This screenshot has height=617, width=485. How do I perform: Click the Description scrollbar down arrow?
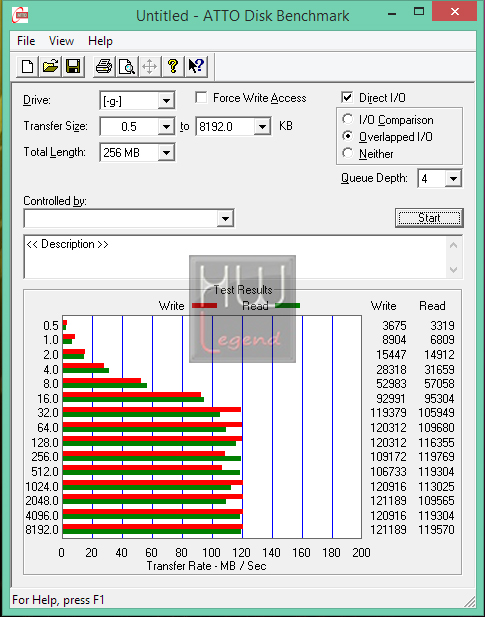point(454,270)
